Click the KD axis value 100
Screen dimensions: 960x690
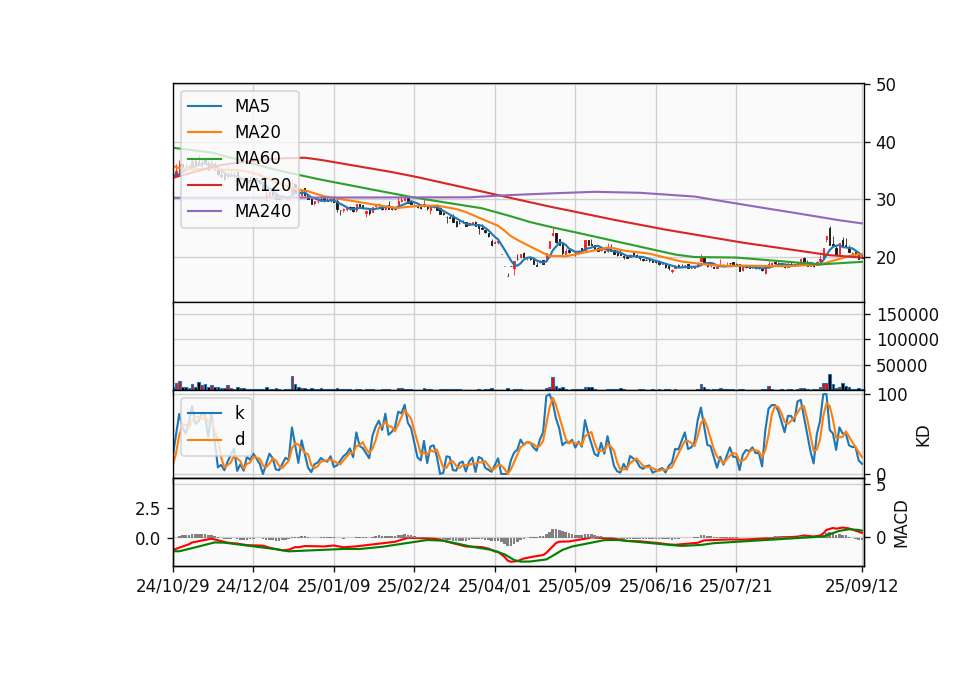click(892, 395)
